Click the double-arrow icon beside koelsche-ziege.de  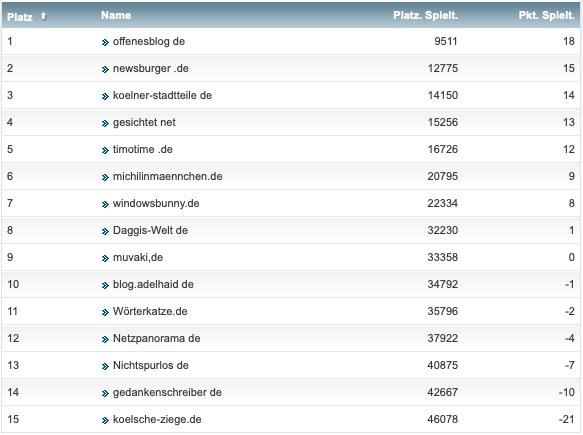[x=105, y=420]
